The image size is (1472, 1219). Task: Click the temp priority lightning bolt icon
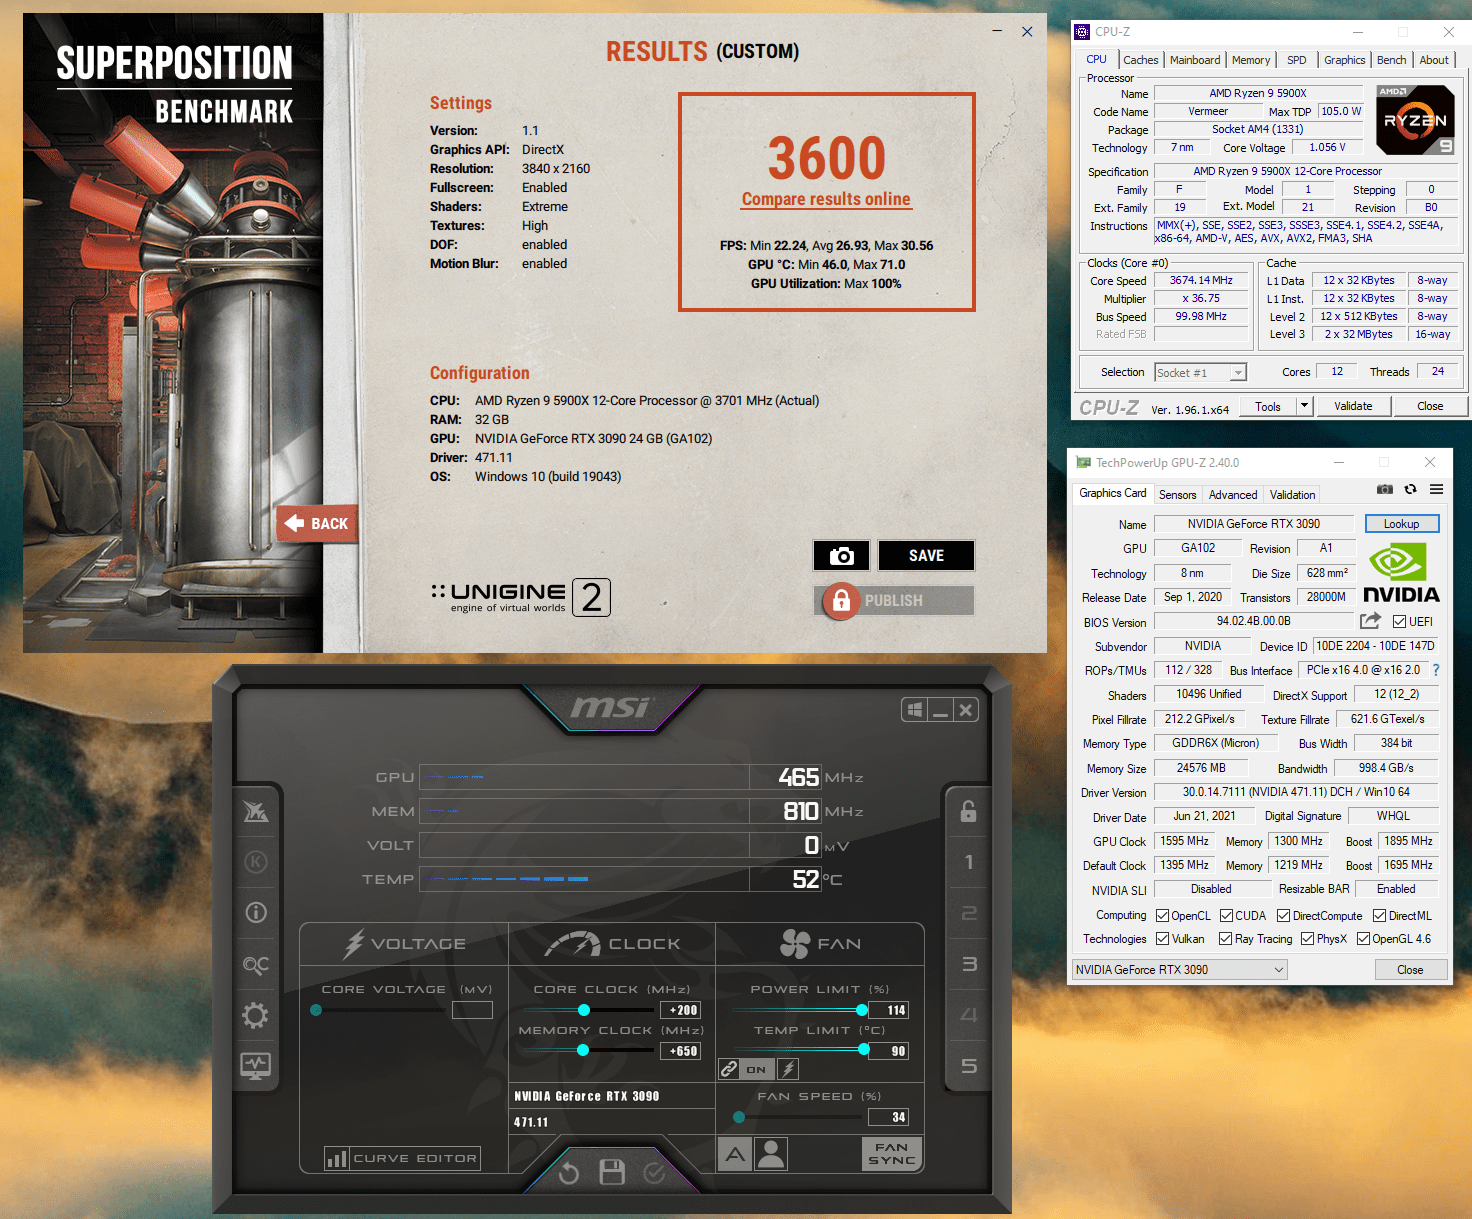tap(788, 1069)
